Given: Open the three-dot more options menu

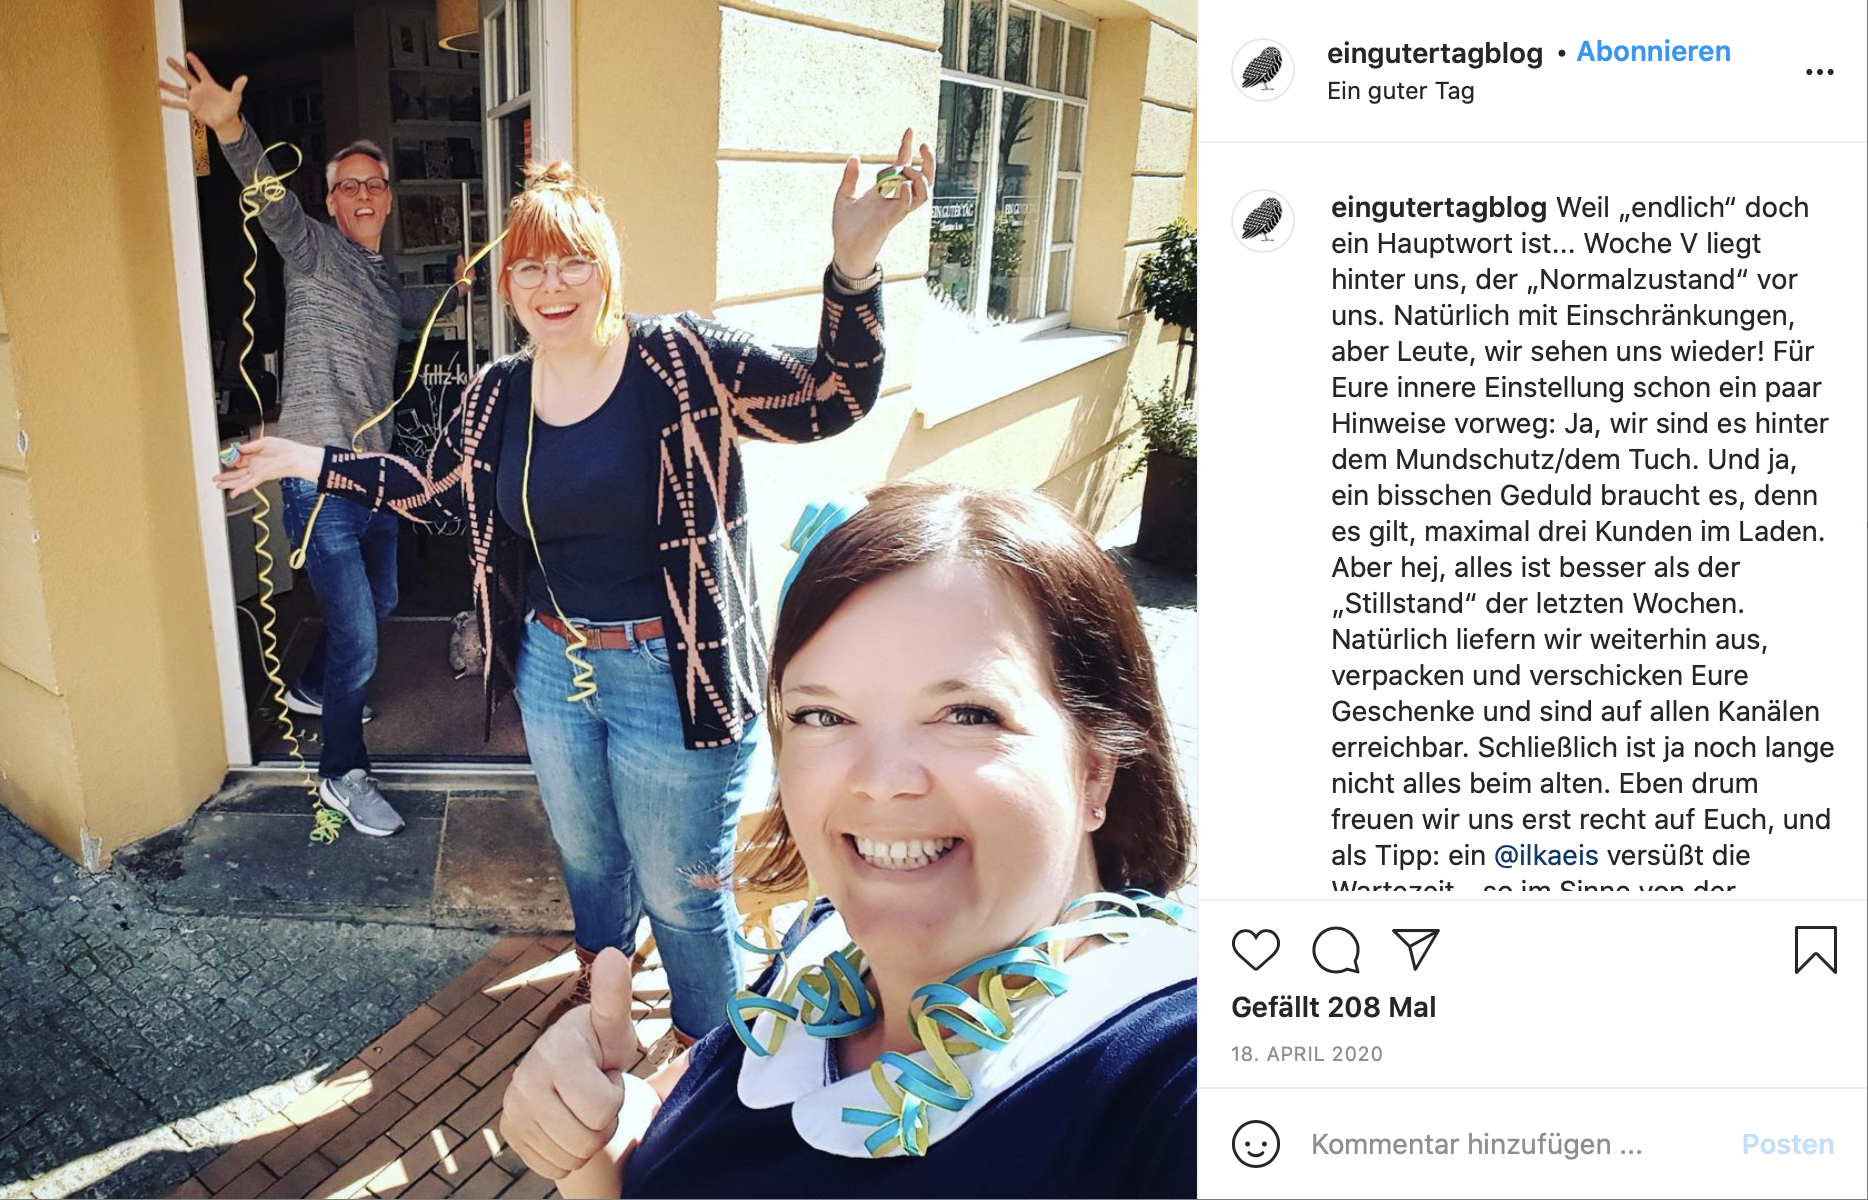Looking at the screenshot, I should click(x=1820, y=72).
